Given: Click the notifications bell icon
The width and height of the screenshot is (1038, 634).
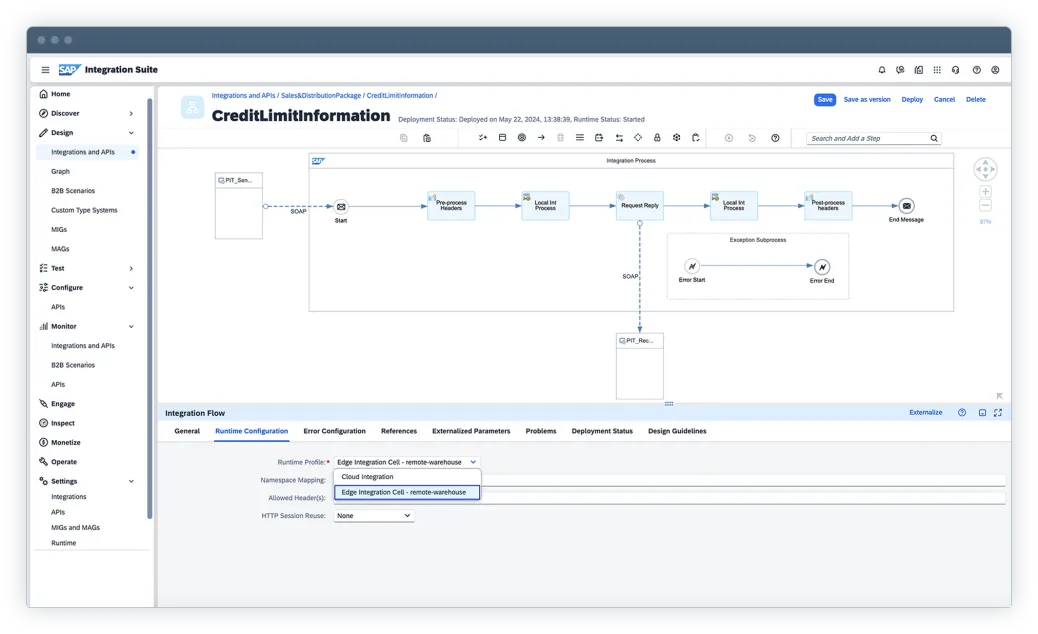Looking at the screenshot, I should (x=881, y=70).
